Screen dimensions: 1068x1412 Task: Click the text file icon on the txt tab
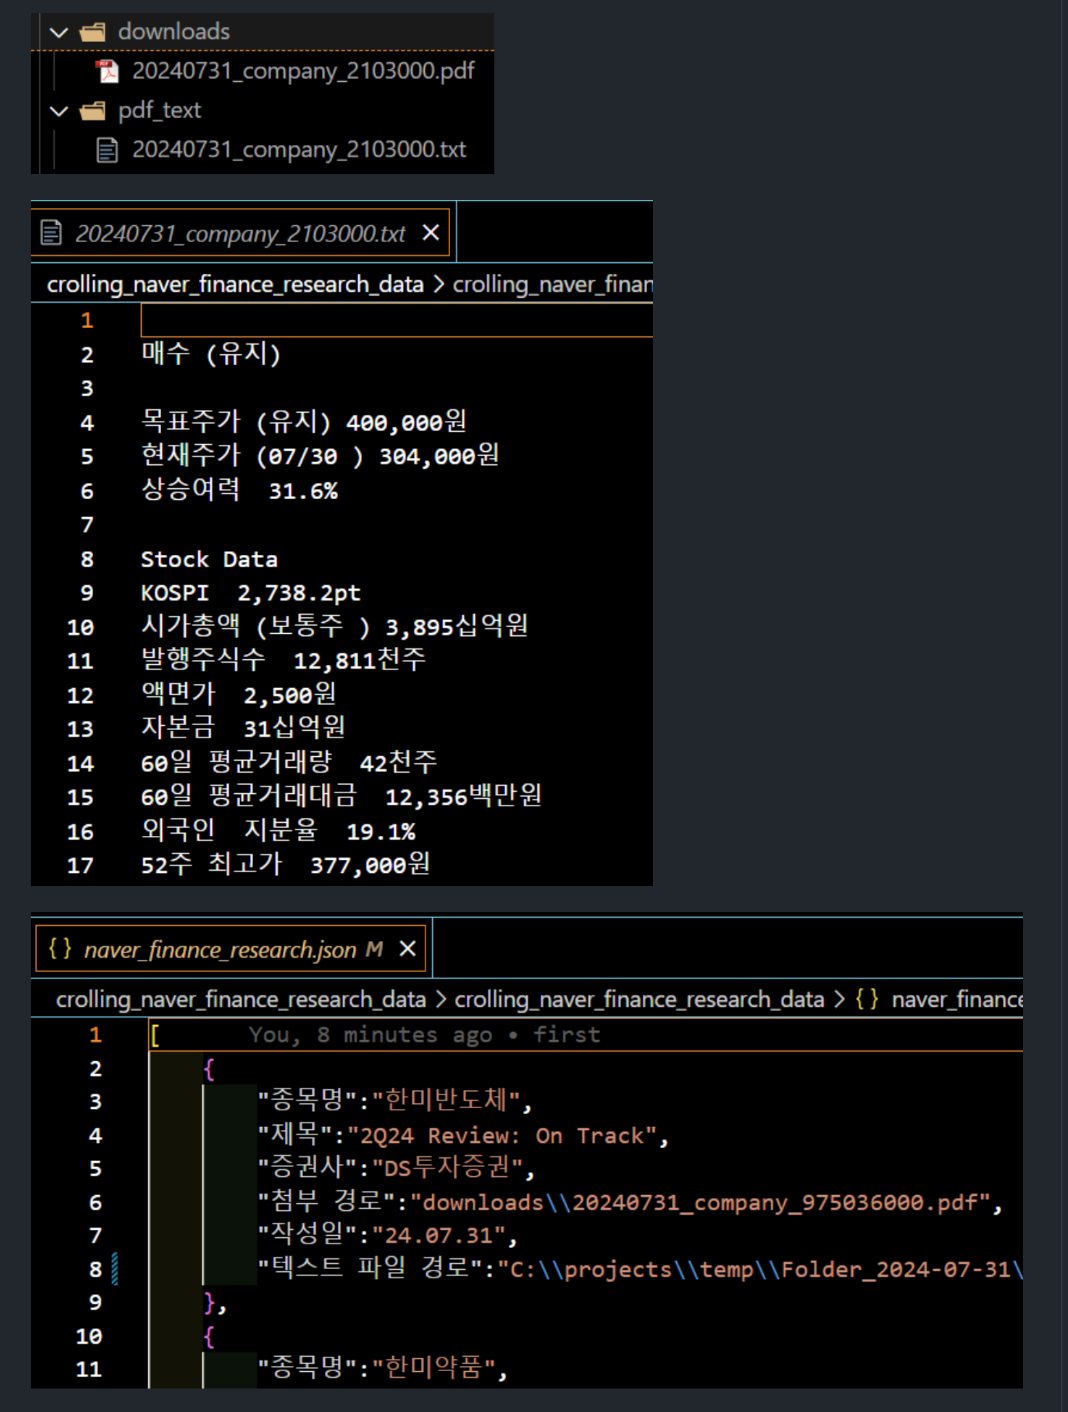(51, 233)
